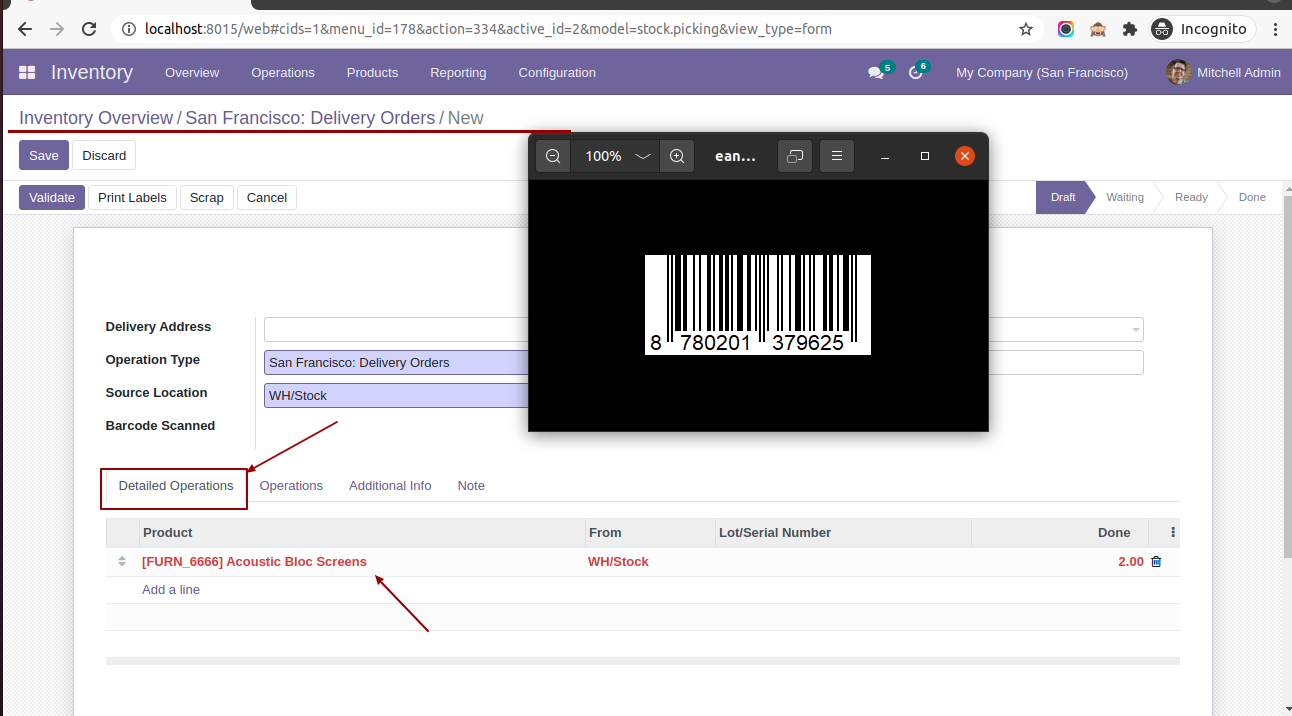Switch to the Detailed Operations tab
Image resolution: width=1292 pixels, height=716 pixels.
176,486
